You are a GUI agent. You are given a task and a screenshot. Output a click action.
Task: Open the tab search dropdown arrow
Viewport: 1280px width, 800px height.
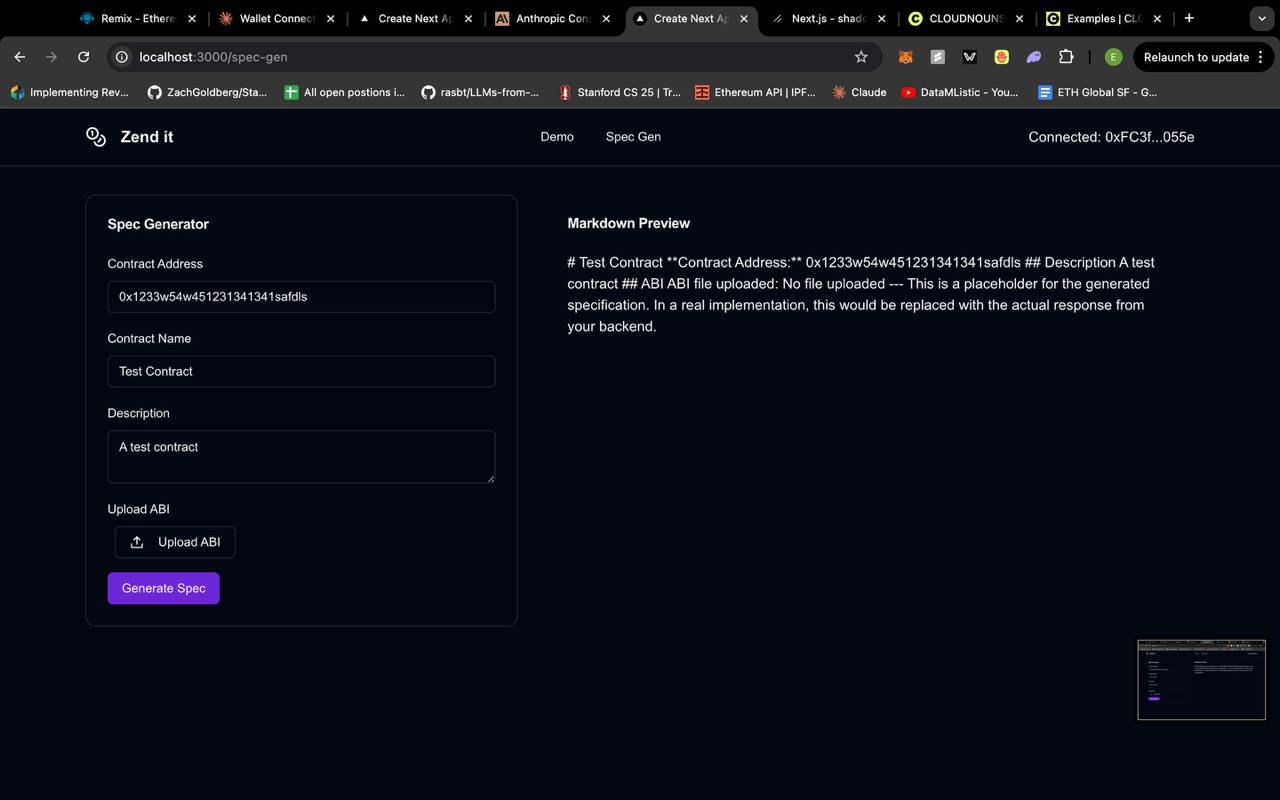pyautogui.click(x=1261, y=18)
